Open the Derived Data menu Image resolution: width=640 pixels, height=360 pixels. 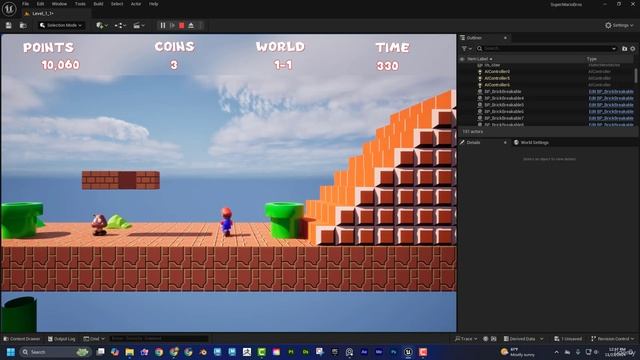point(523,339)
